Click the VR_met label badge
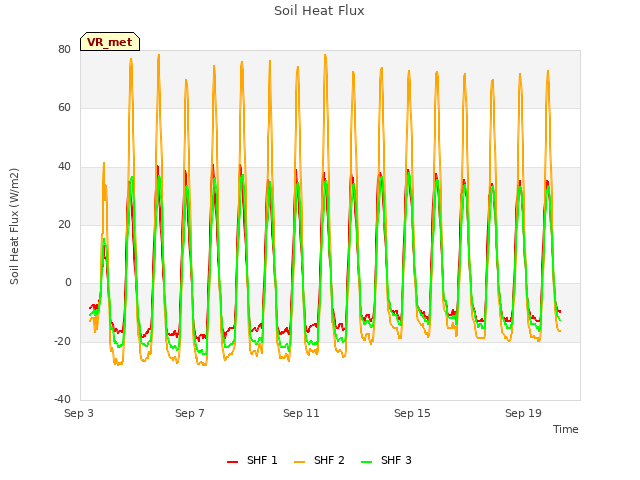Viewport: 640px width, 480px height. [110, 42]
